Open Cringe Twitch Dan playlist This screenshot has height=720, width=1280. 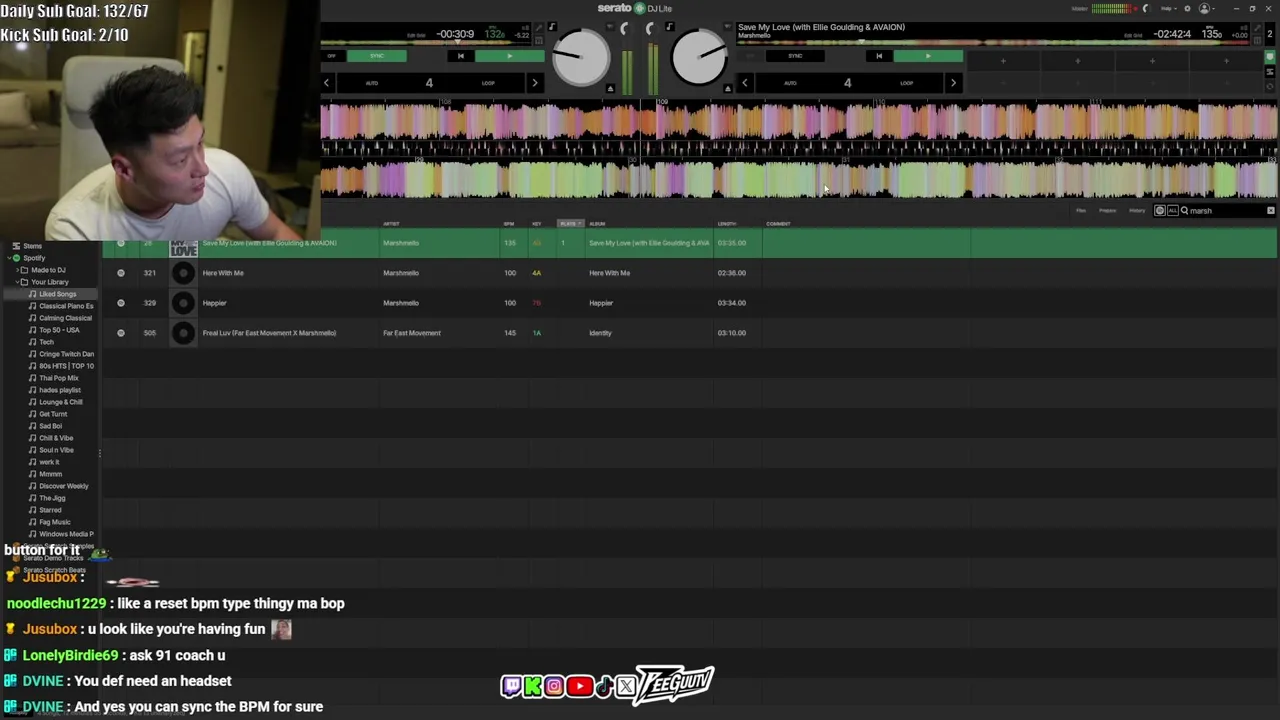tap(66, 354)
